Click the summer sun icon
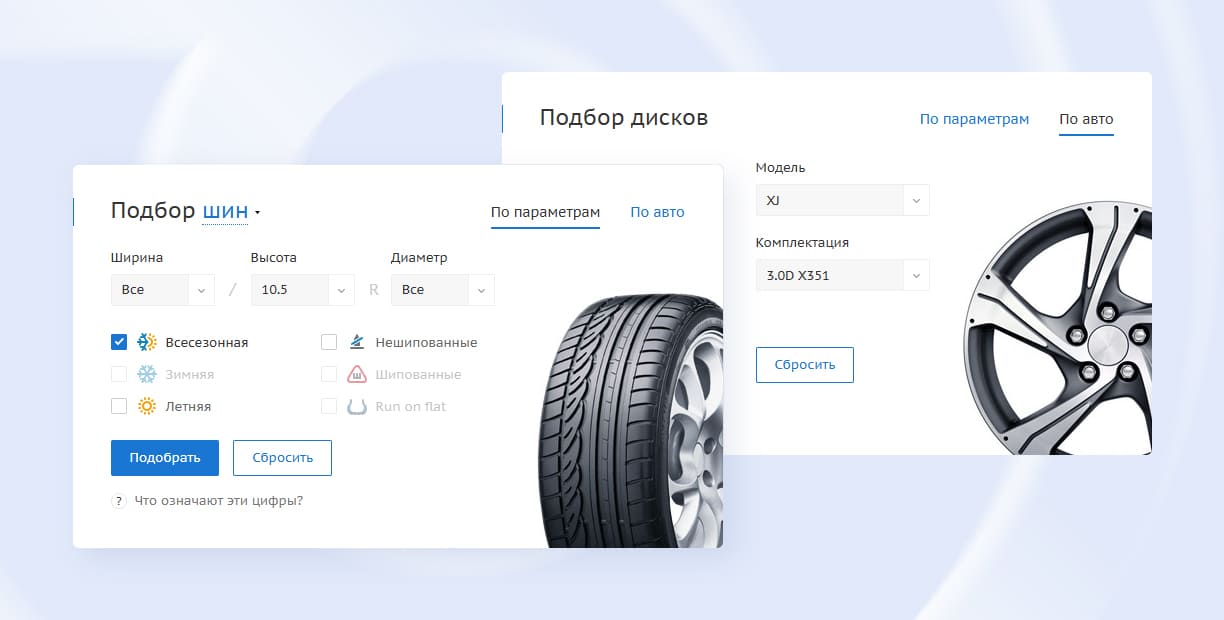Image resolution: width=1224 pixels, height=620 pixels. tap(146, 406)
